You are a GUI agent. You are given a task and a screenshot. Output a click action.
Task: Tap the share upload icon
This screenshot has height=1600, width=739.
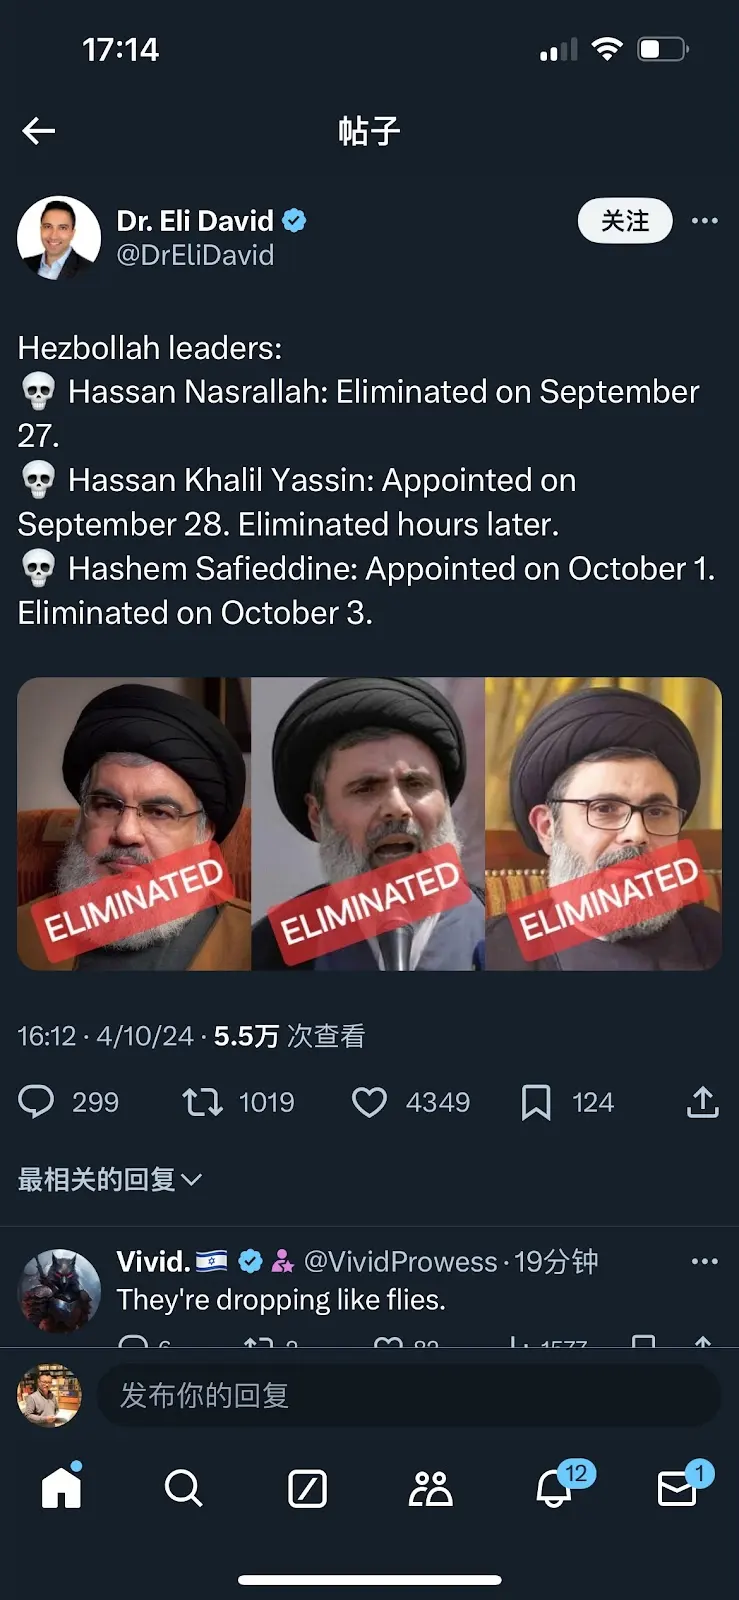(703, 1102)
